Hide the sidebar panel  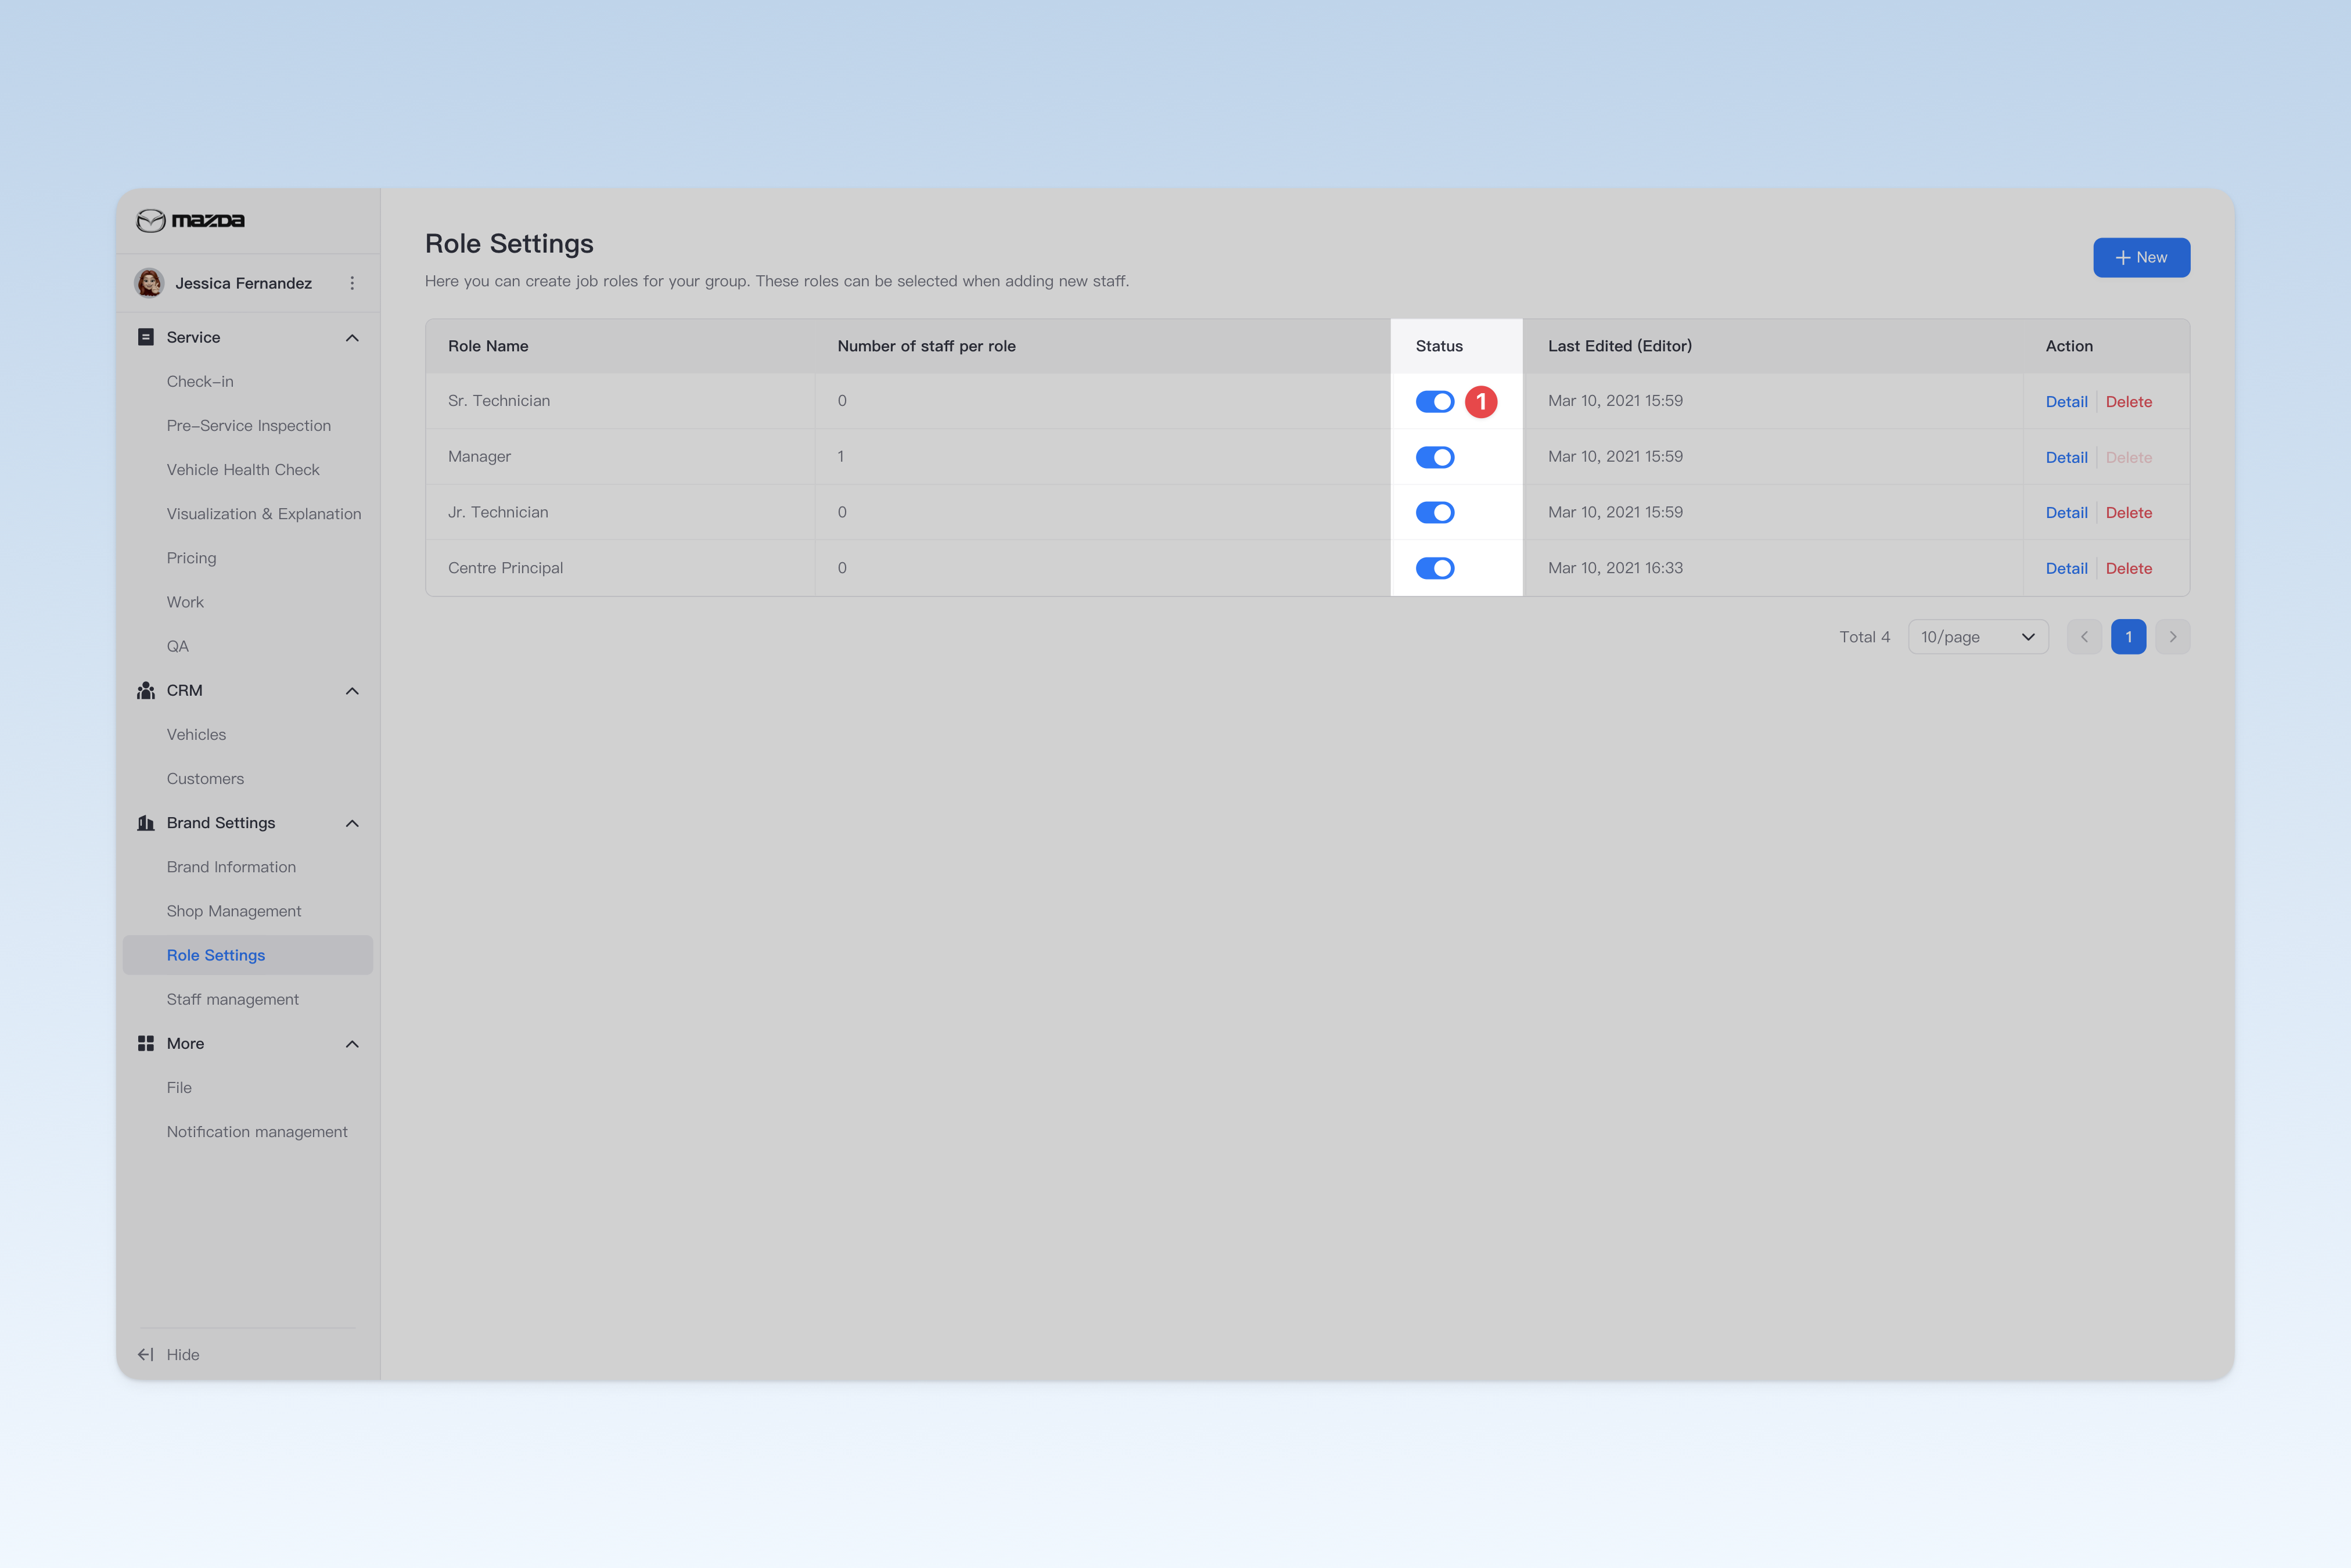pos(168,1354)
